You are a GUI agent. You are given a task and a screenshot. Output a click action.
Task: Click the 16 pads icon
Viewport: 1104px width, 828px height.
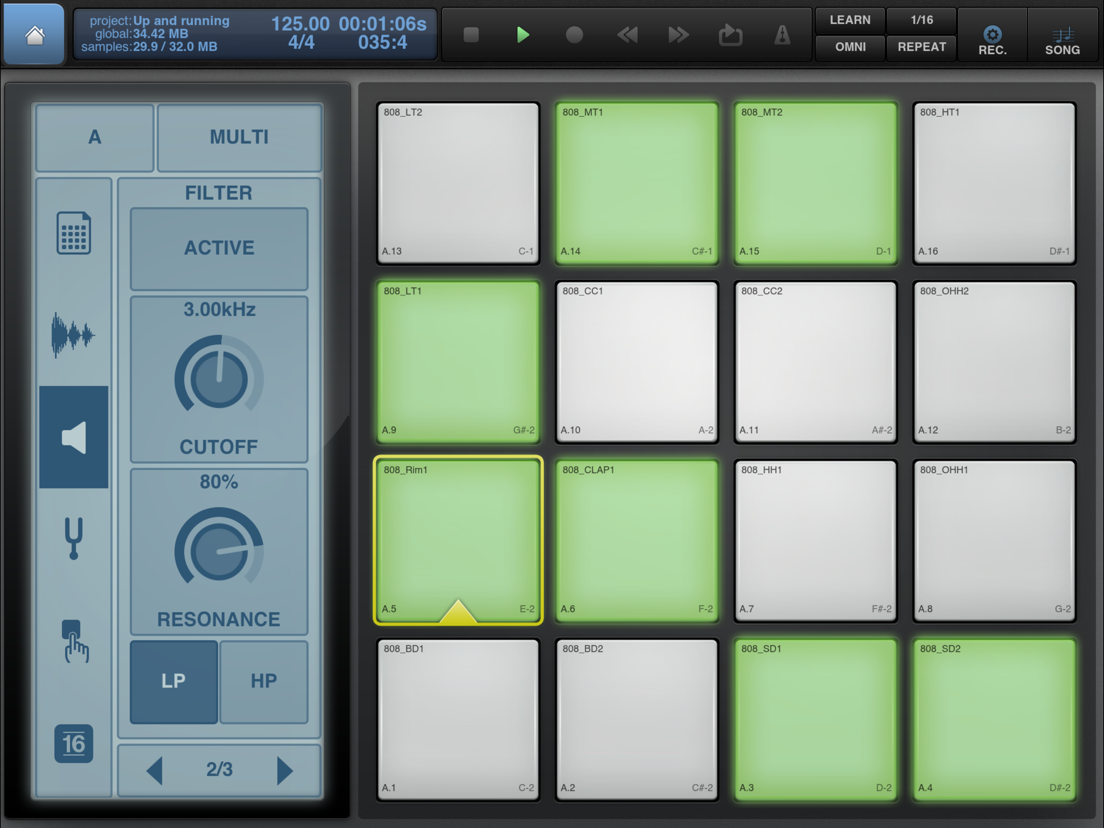pyautogui.click(x=74, y=744)
